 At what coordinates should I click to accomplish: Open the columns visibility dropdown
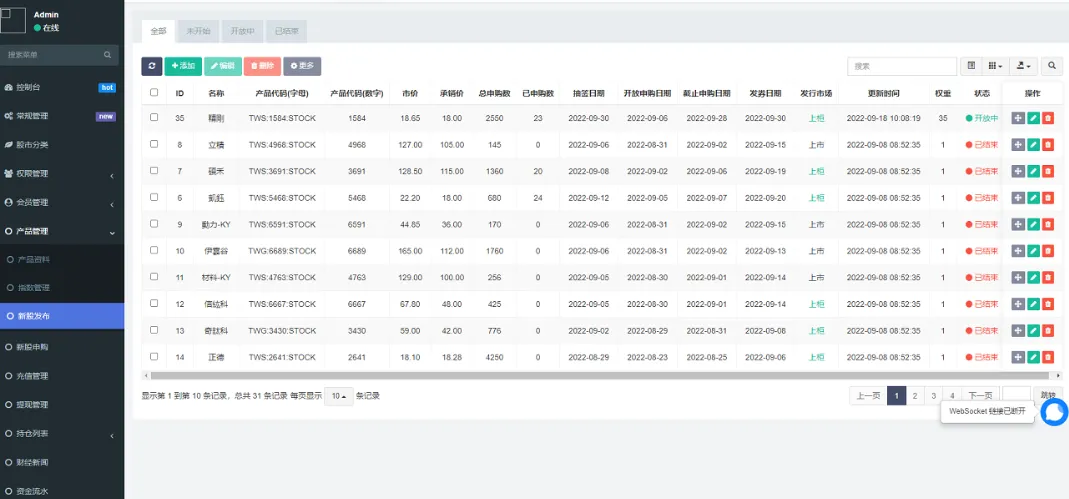point(996,66)
